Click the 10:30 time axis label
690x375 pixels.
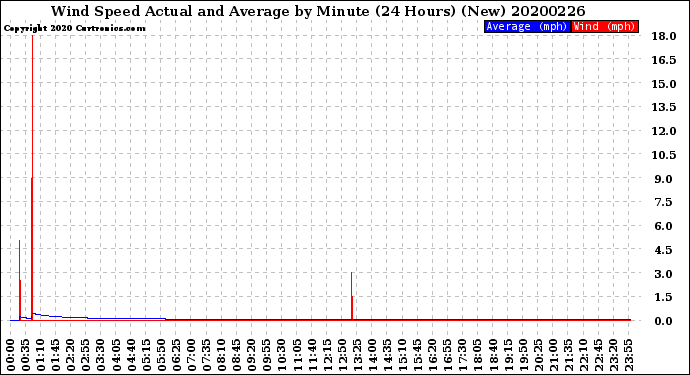[x=282, y=355]
